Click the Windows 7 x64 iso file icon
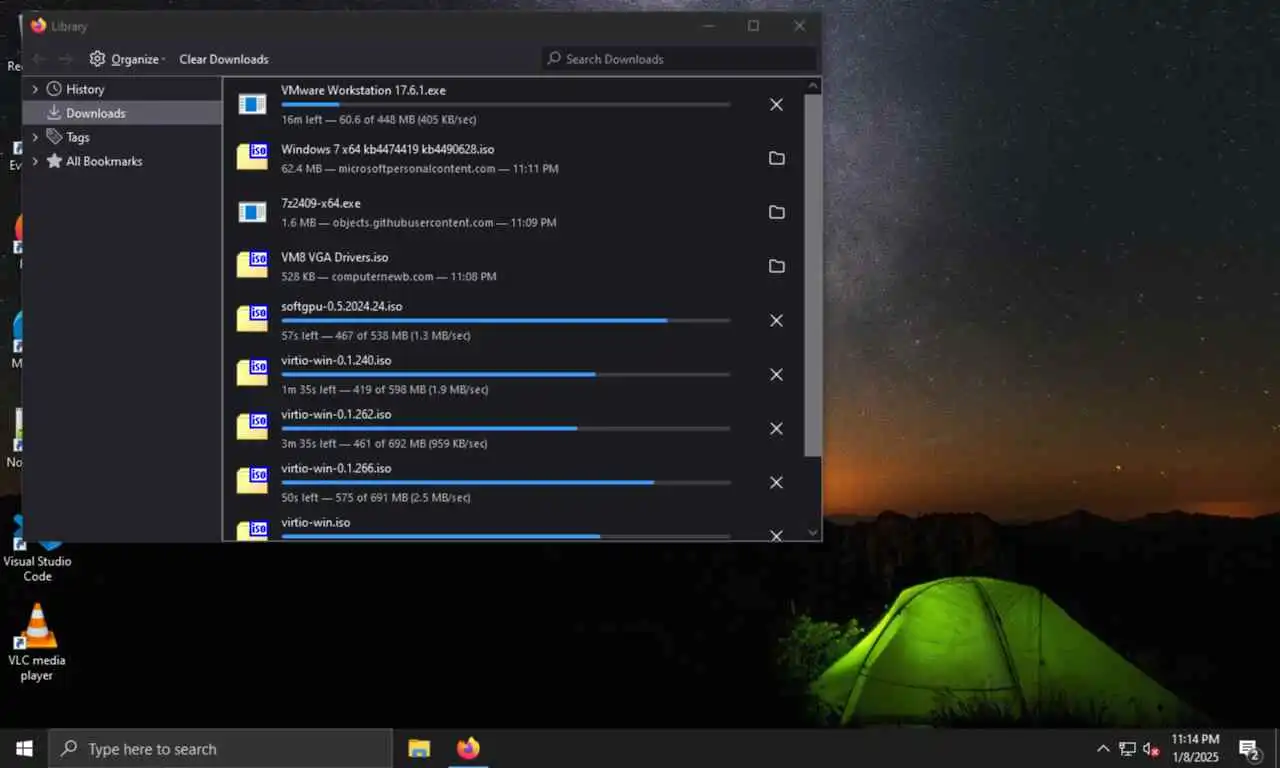This screenshot has height=768, width=1280. point(252,157)
